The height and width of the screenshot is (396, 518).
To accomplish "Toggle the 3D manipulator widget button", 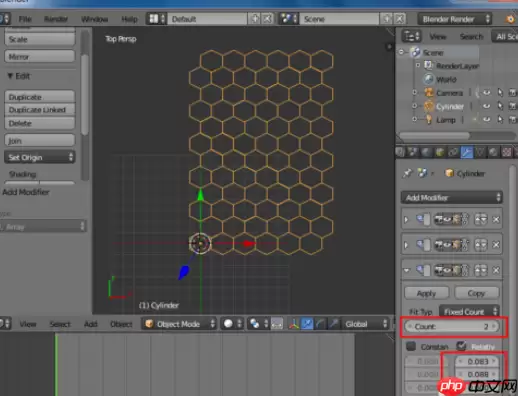I will click(x=293, y=324).
